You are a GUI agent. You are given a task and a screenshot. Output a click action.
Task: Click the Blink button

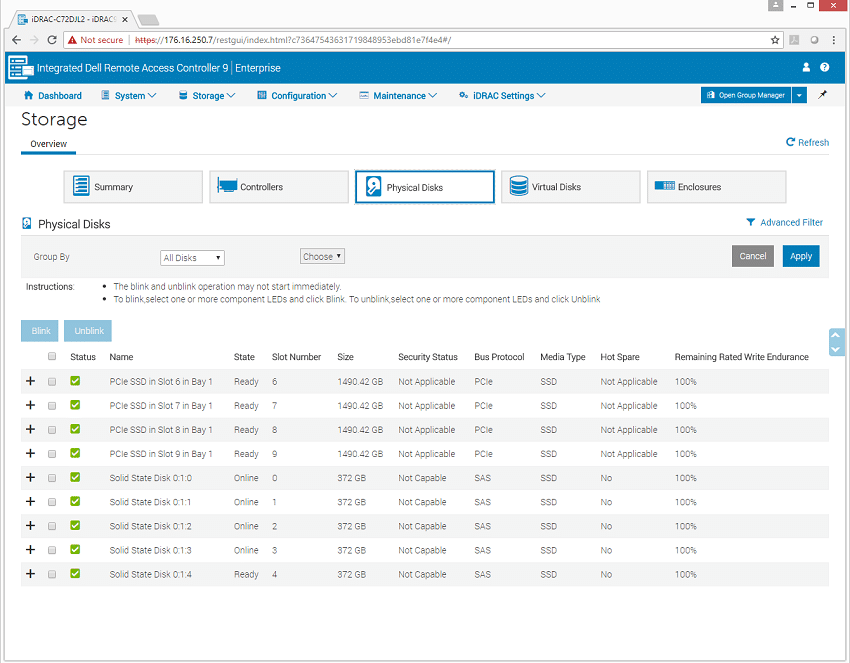40,331
